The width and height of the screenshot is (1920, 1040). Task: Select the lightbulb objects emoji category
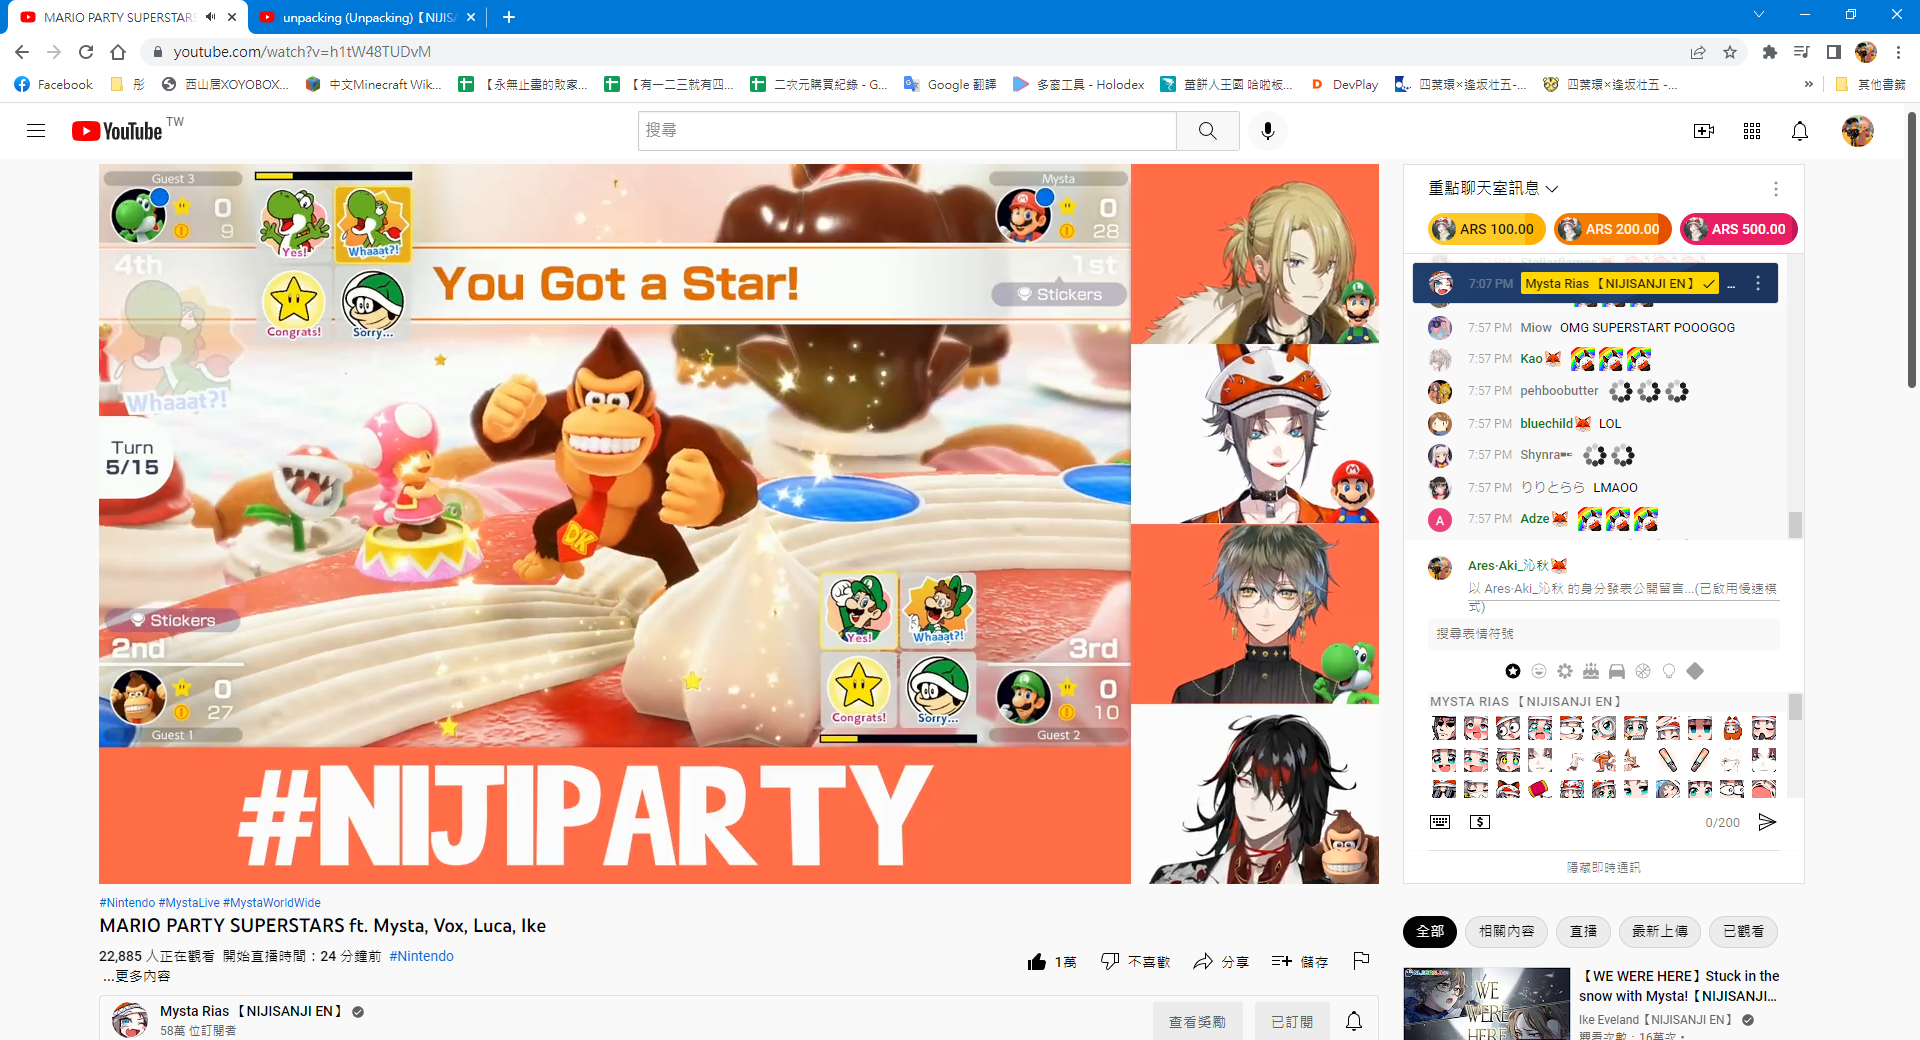[x=1669, y=671]
